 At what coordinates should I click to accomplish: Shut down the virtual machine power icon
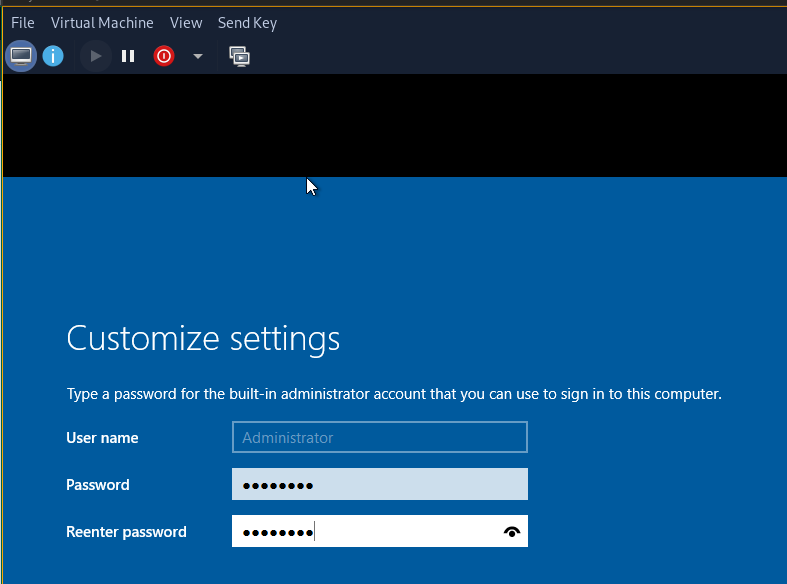[164, 56]
